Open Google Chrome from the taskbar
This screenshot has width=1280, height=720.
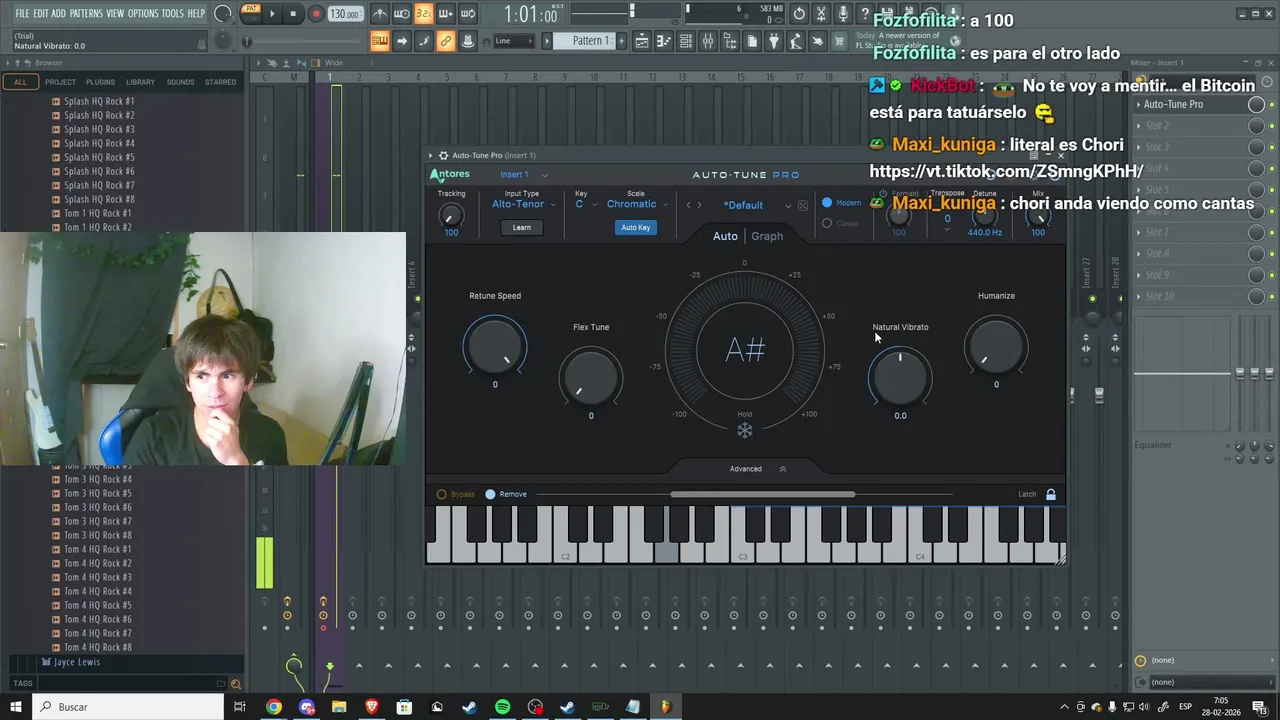point(273,707)
